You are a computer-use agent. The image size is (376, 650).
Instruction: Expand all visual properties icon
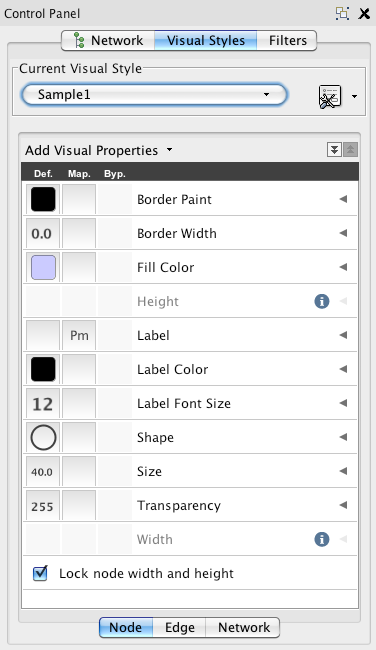(x=334, y=150)
